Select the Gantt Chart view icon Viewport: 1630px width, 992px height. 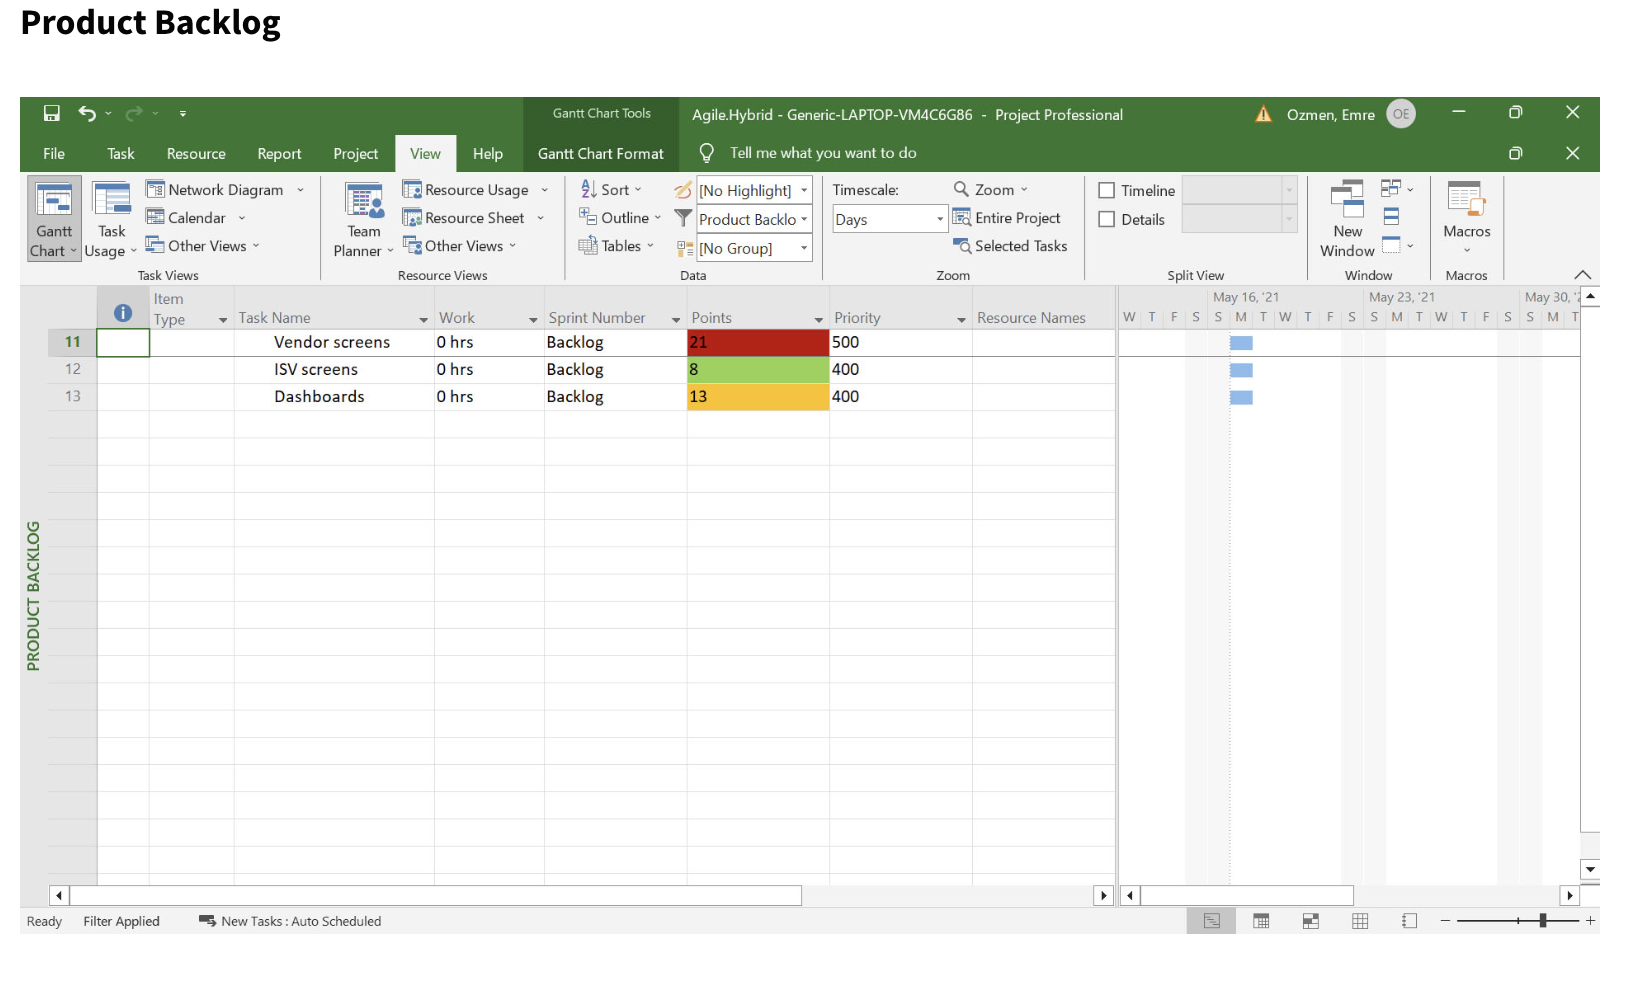pos(53,217)
